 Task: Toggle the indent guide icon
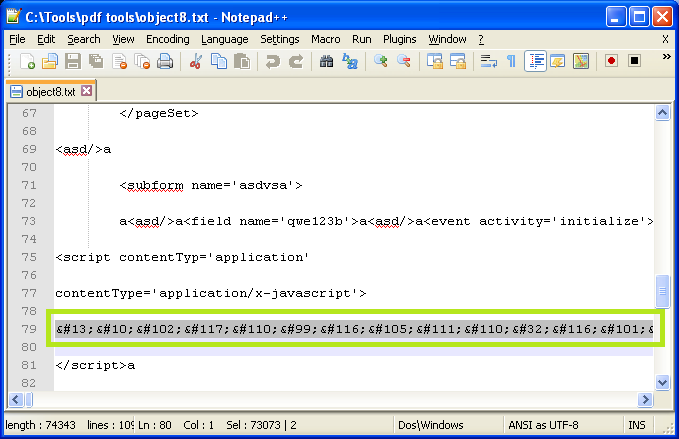click(x=535, y=61)
